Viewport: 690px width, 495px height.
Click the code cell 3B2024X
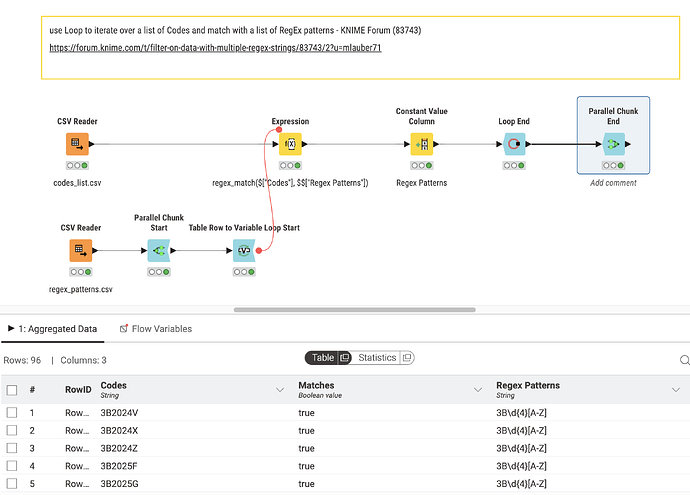click(x=119, y=430)
